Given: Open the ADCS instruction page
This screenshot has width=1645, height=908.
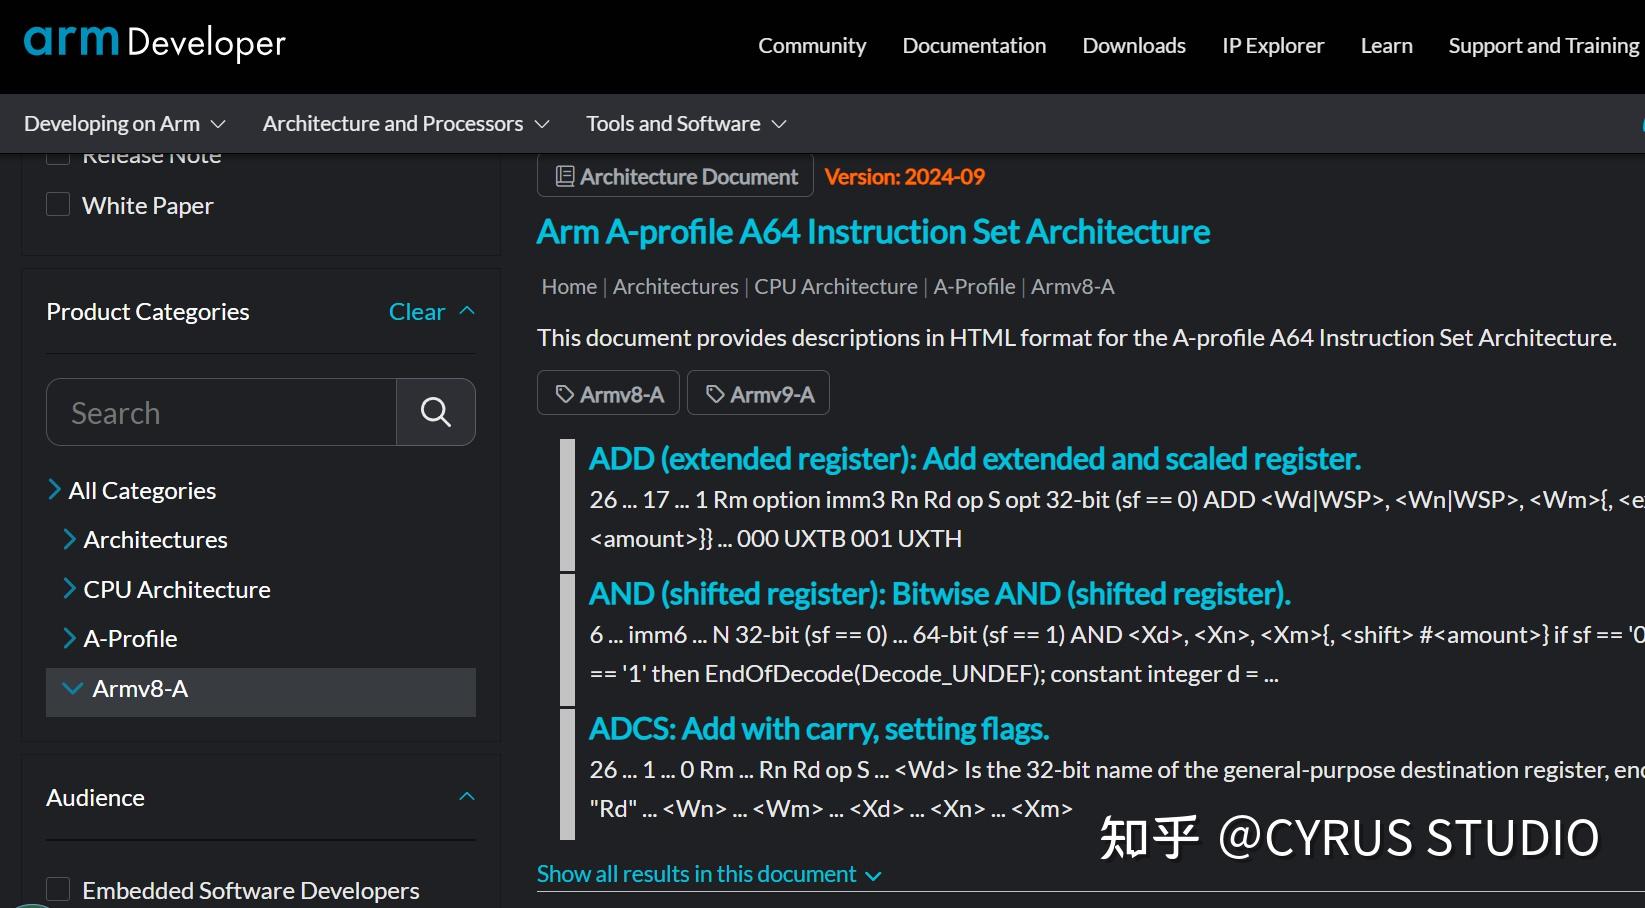Looking at the screenshot, I should pyautogui.click(x=818, y=728).
